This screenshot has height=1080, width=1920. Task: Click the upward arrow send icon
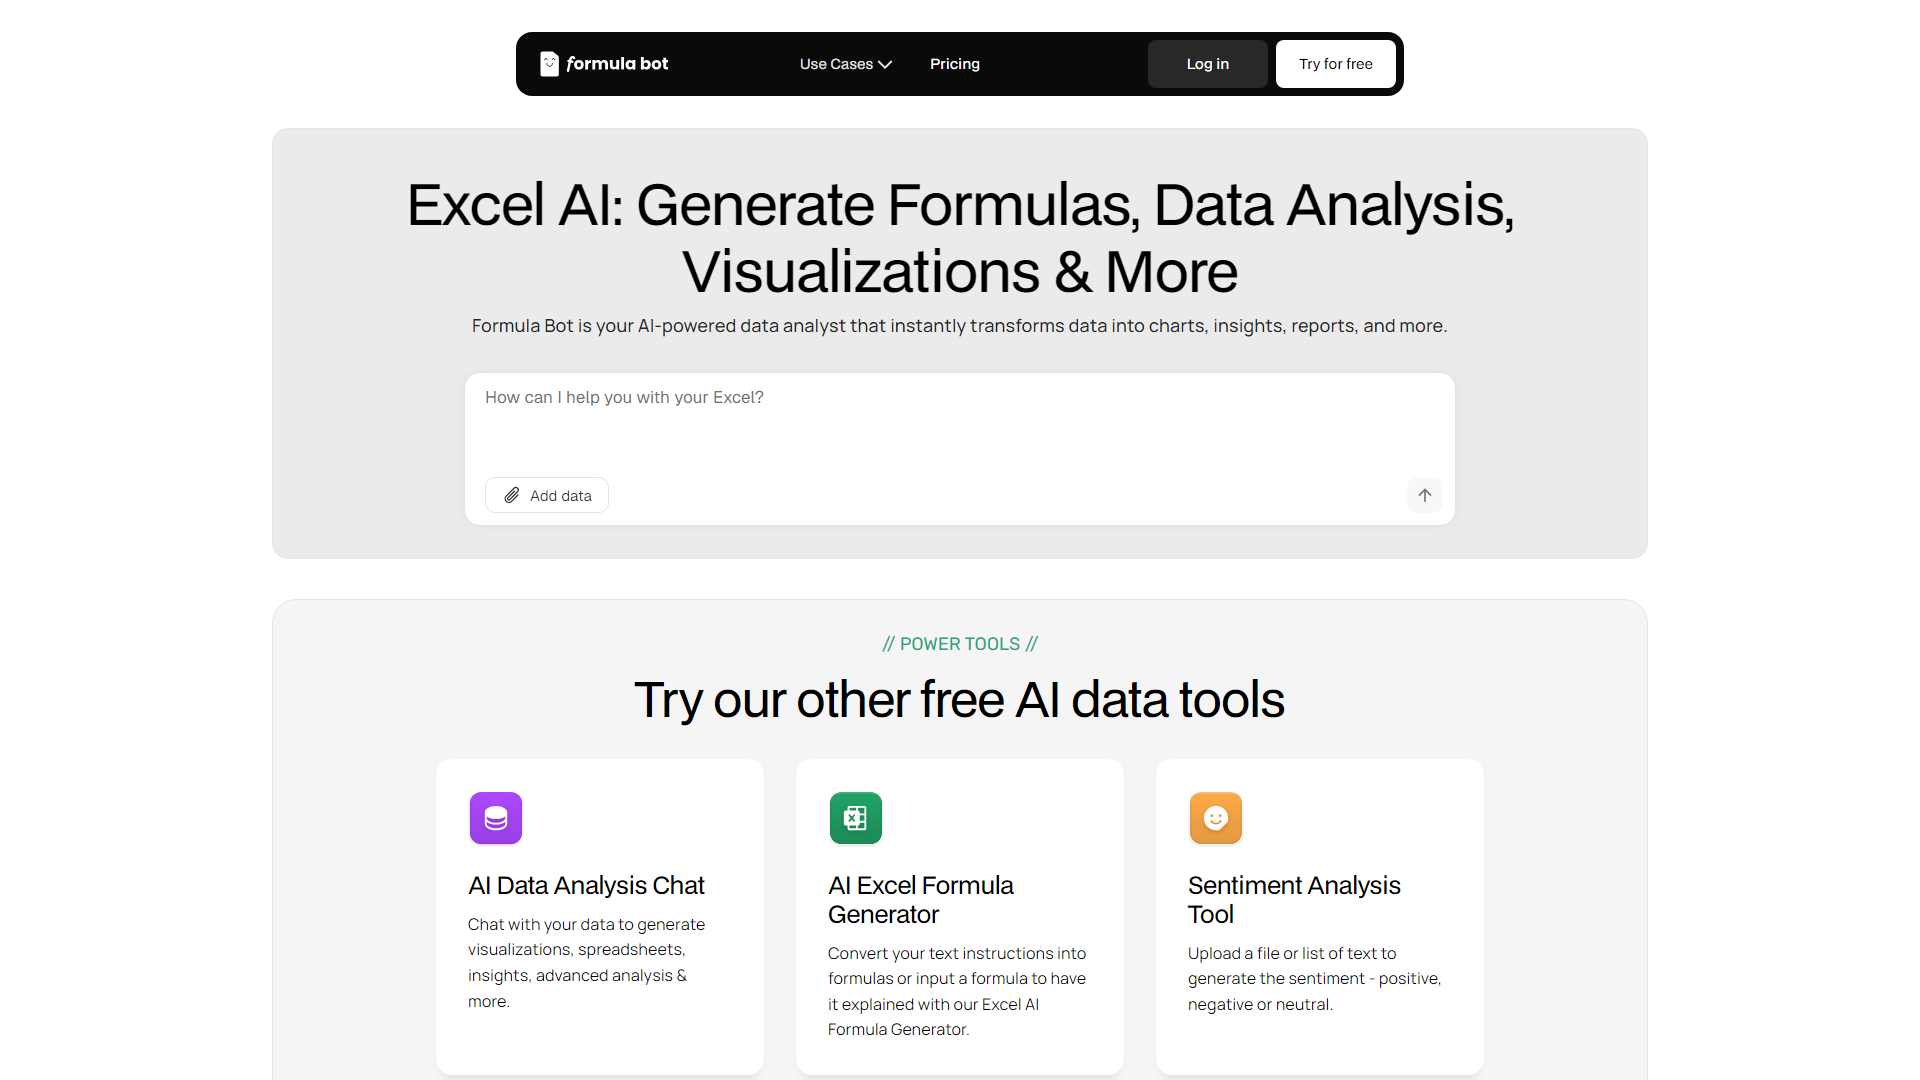click(x=1424, y=495)
